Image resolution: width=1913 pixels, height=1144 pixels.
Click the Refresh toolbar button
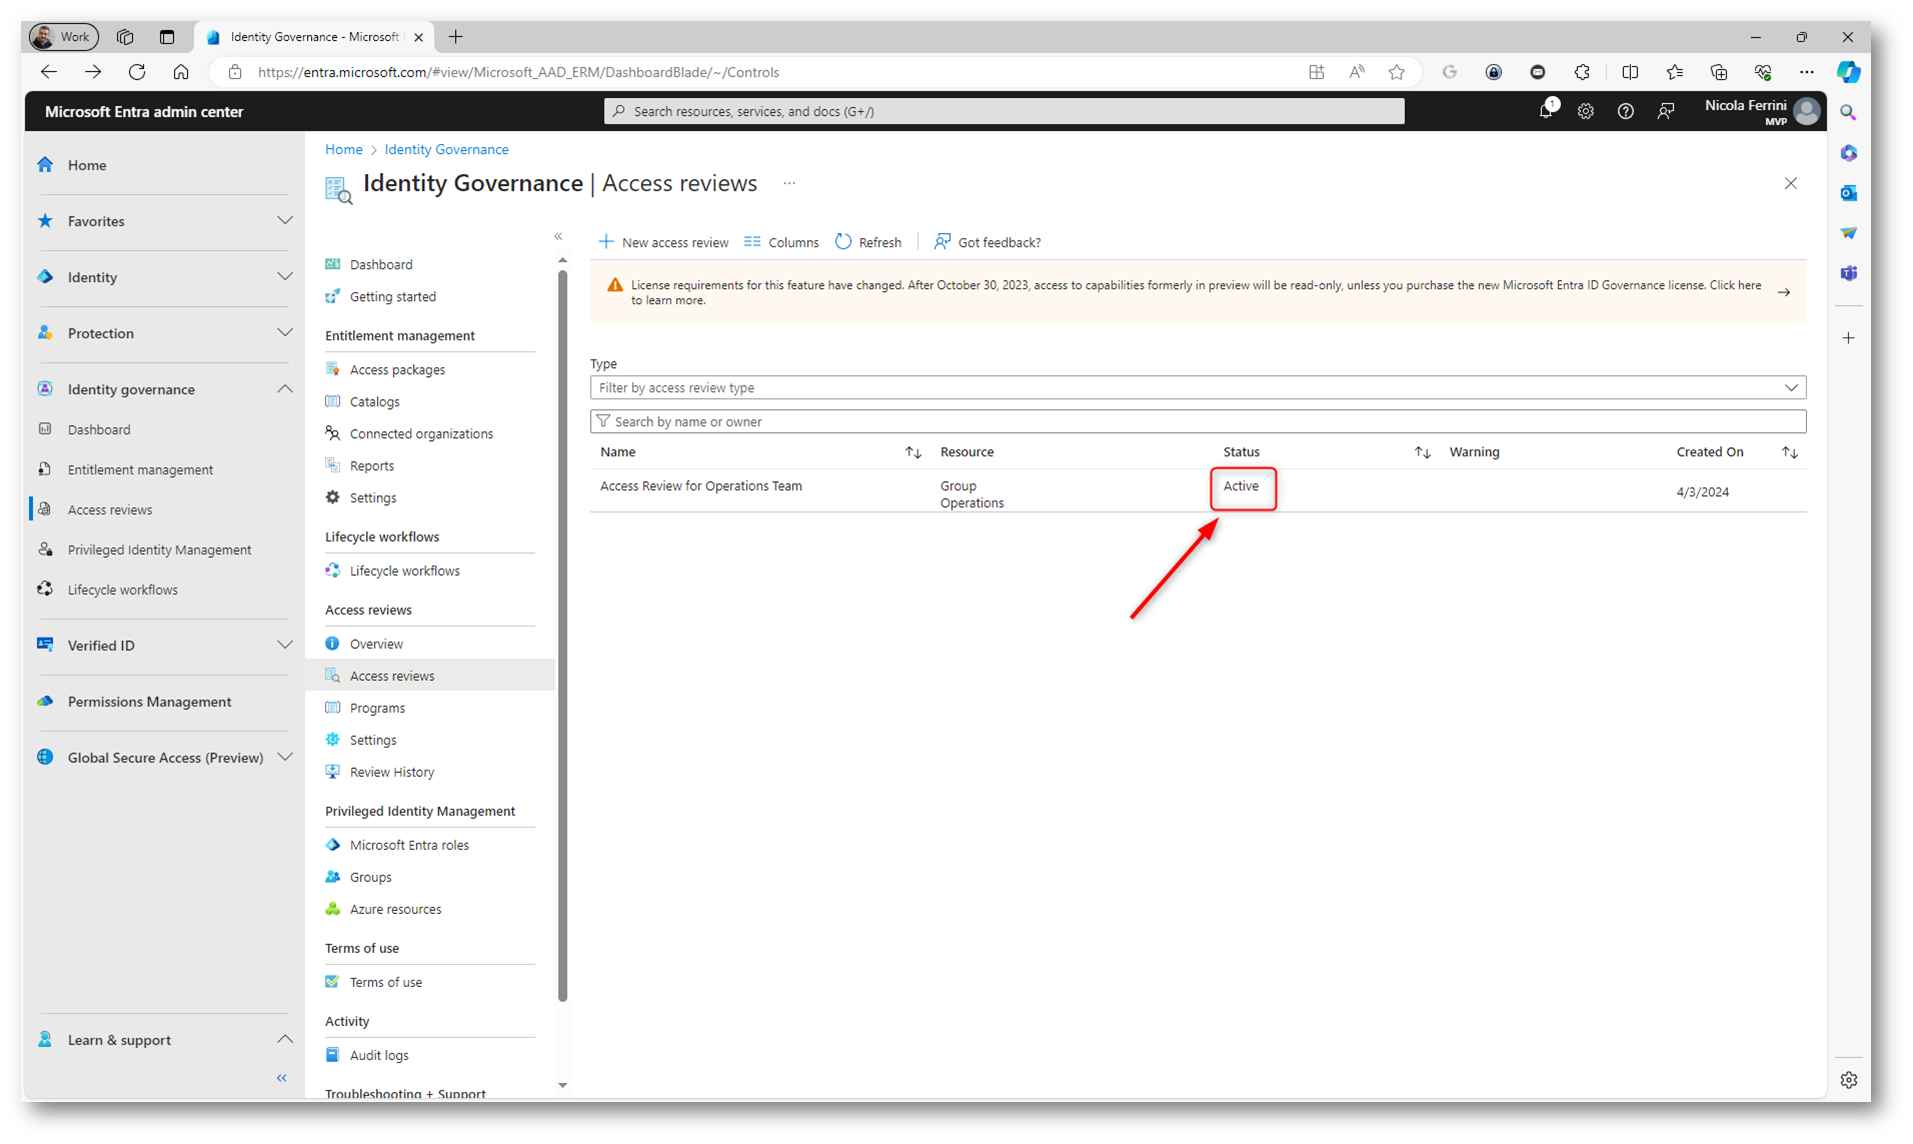pyautogui.click(x=868, y=242)
